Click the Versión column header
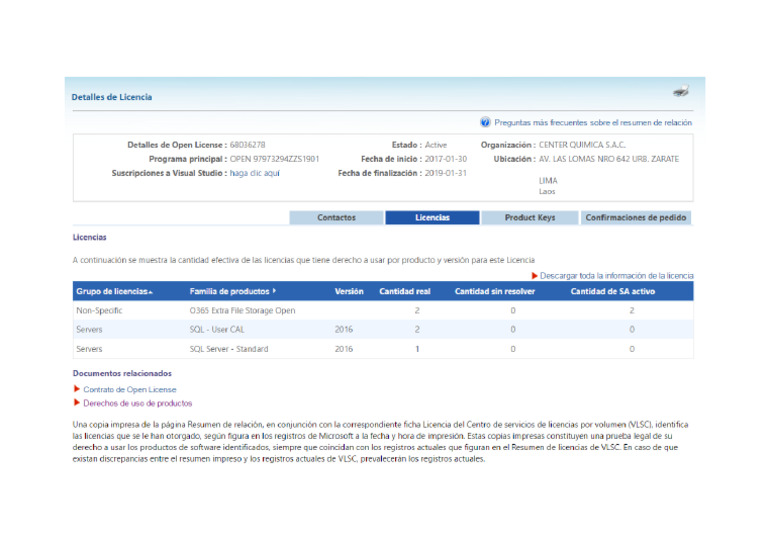768x543 pixels. point(349,291)
